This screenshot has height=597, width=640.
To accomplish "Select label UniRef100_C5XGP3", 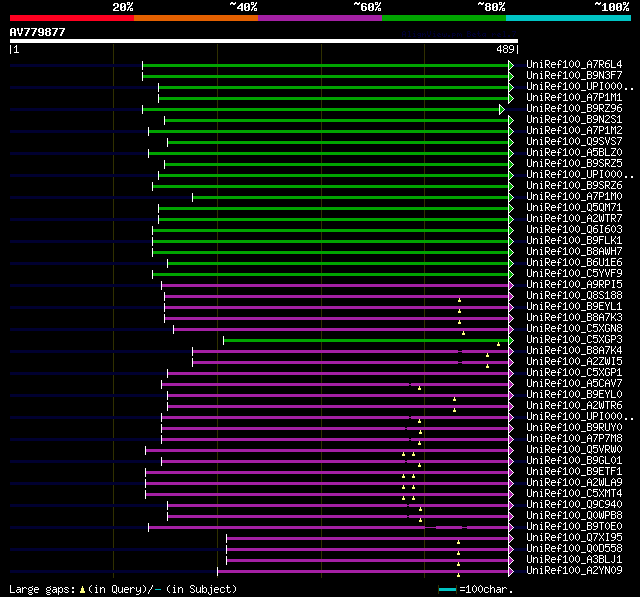I will click(x=574, y=340).
